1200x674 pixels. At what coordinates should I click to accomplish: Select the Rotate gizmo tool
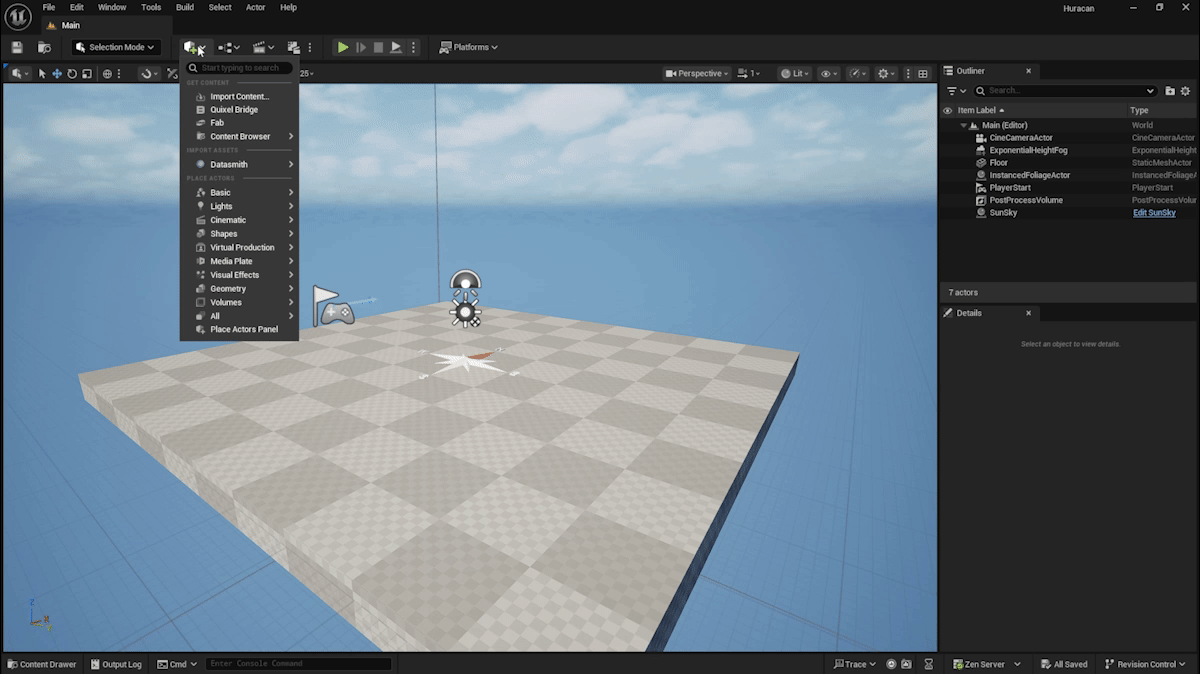tap(72, 73)
